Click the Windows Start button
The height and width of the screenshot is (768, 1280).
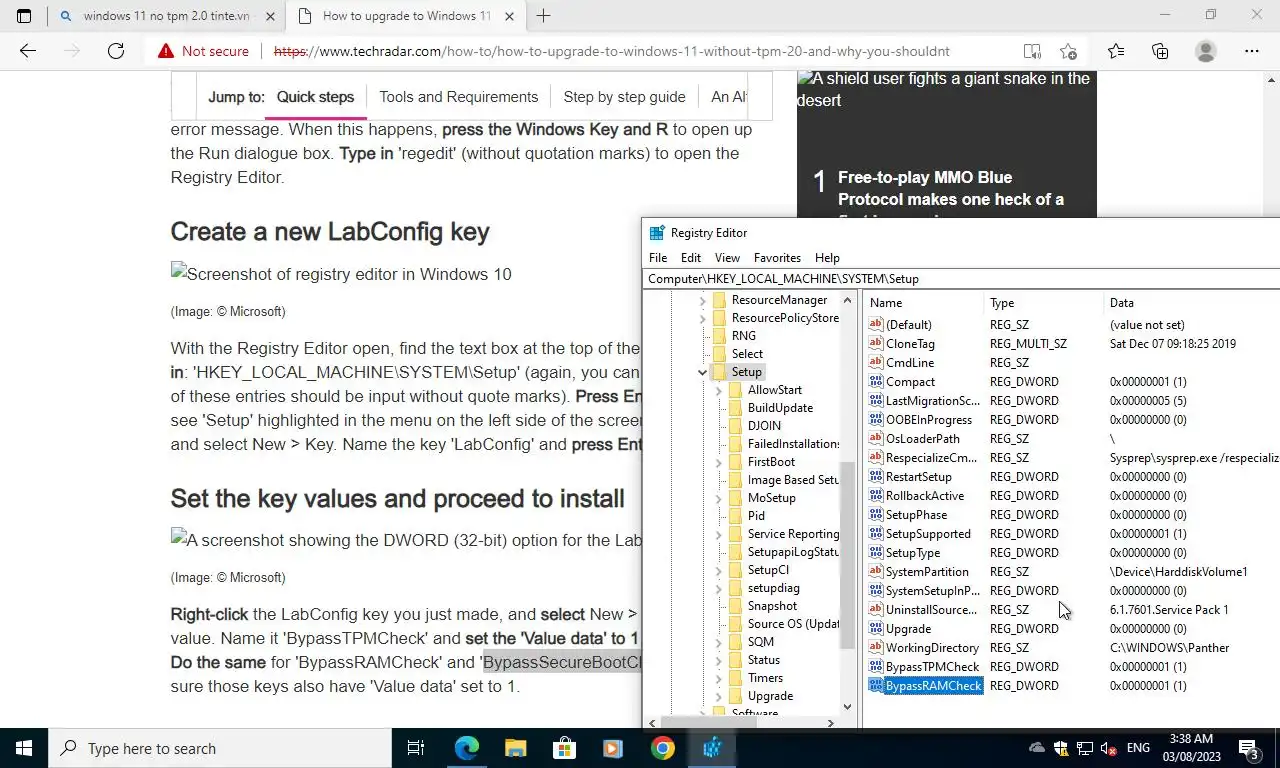pyautogui.click(x=24, y=748)
